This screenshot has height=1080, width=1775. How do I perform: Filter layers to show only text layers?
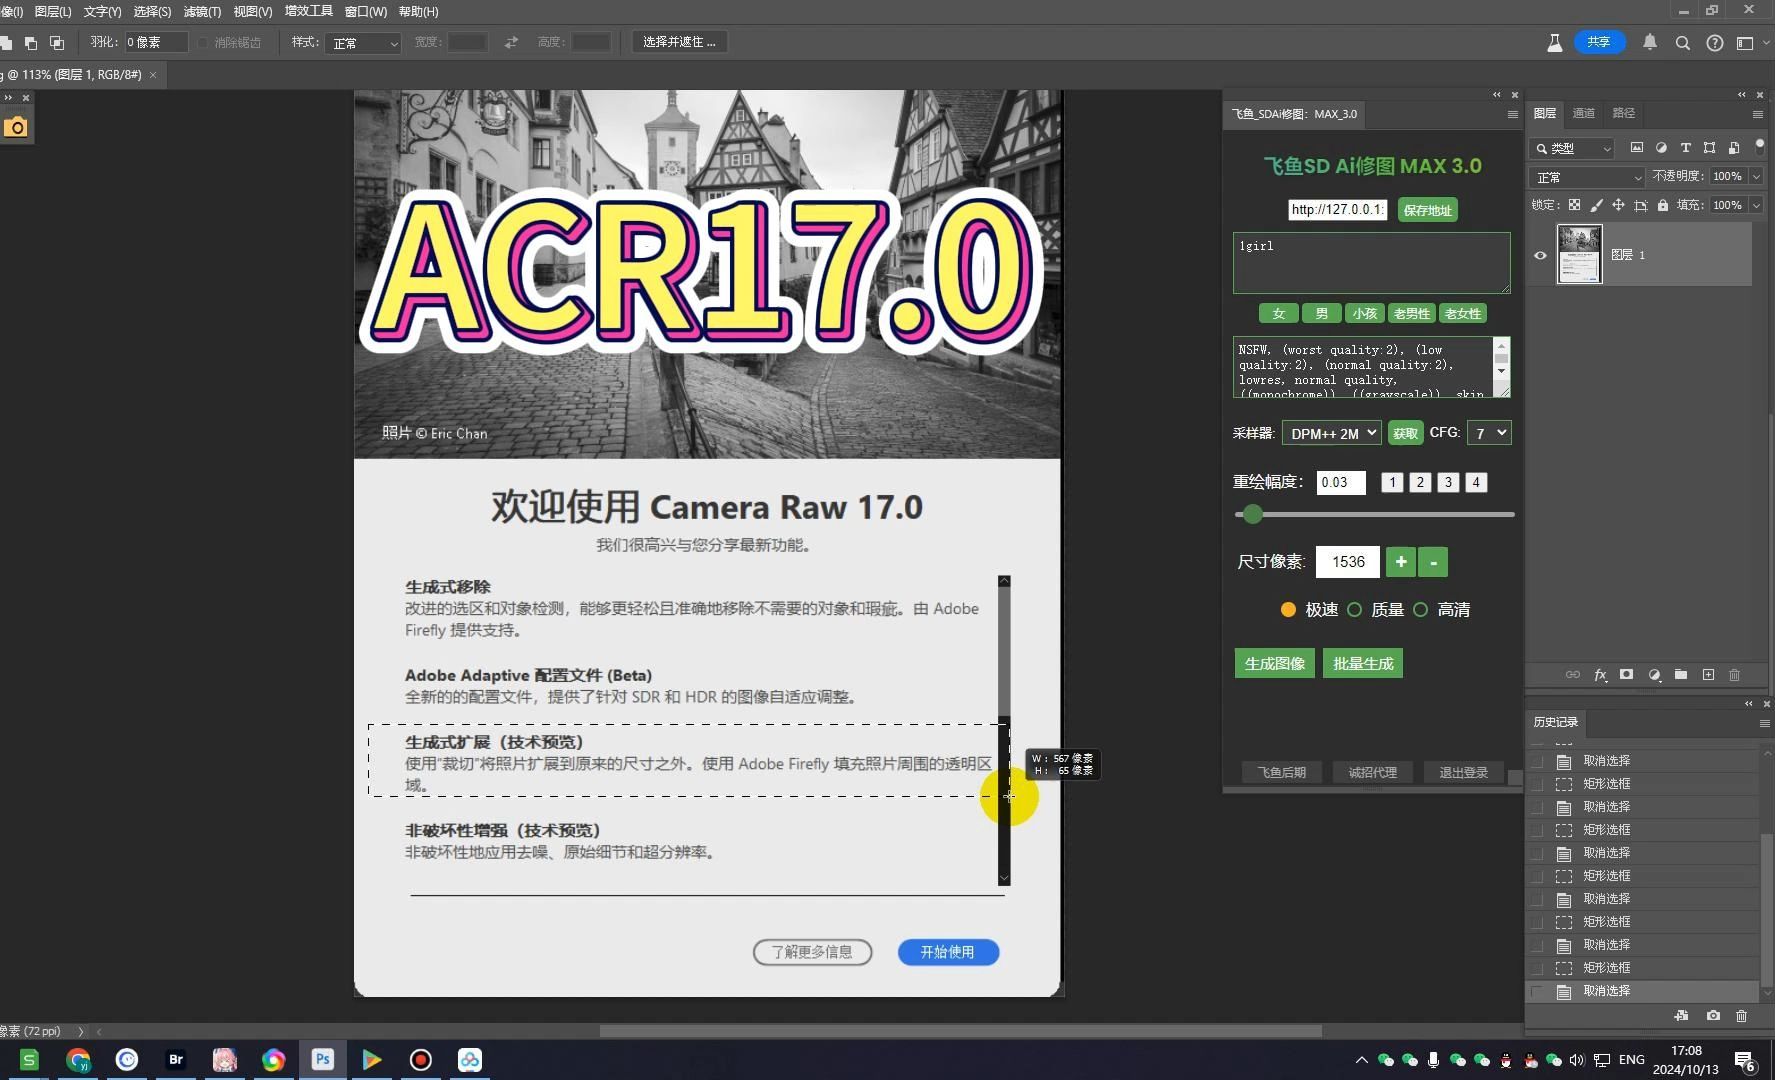1686,148
